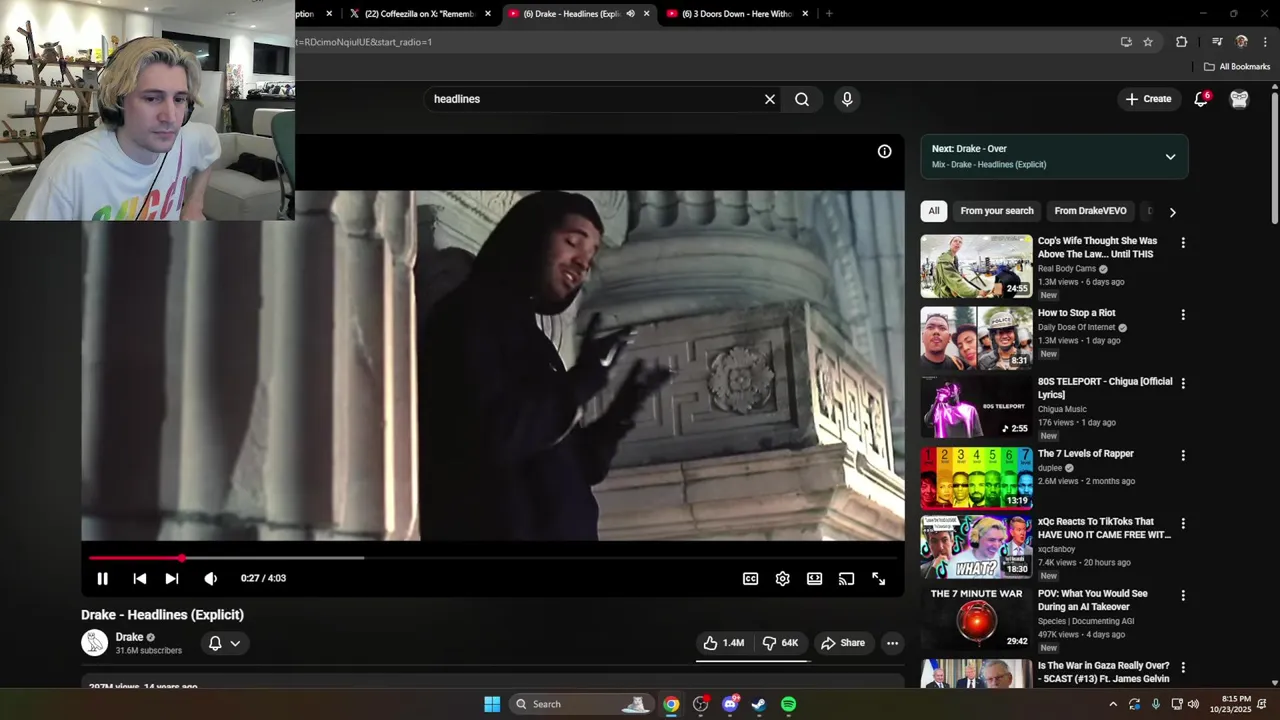Open Chrome from the taskbar
The height and width of the screenshot is (720, 1280).
click(x=671, y=704)
